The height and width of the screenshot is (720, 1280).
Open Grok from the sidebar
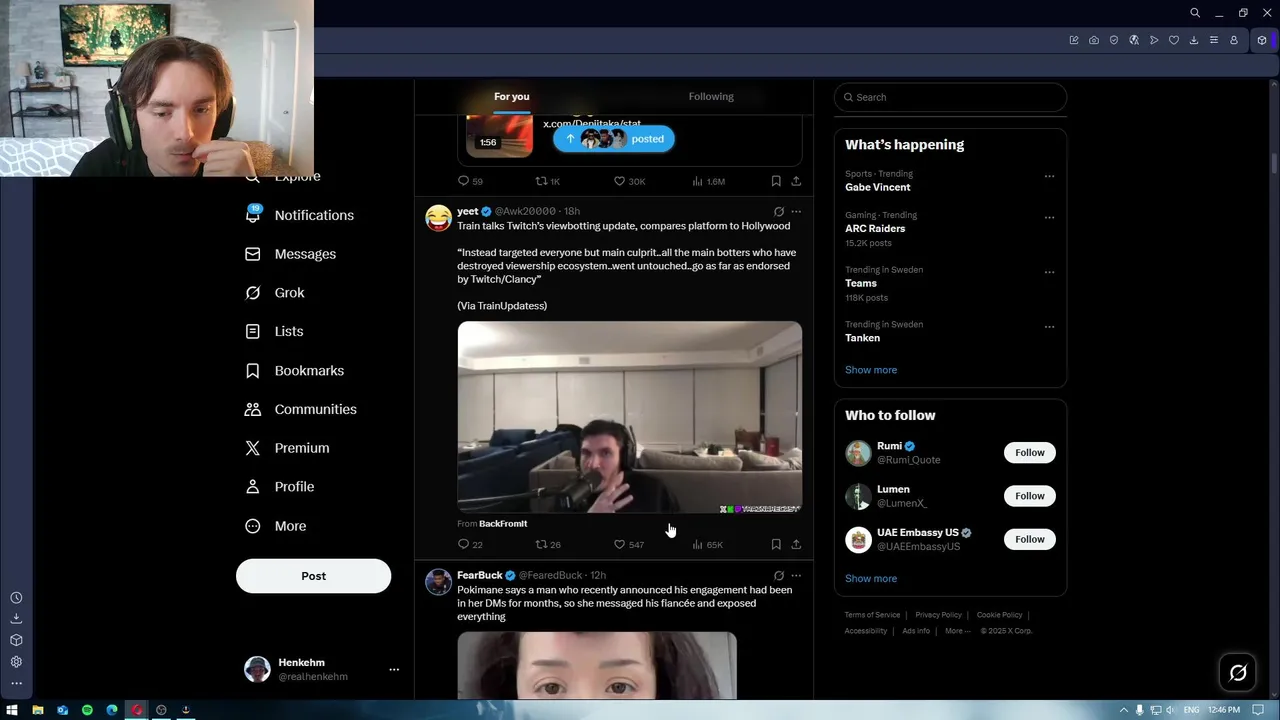[275, 293]
